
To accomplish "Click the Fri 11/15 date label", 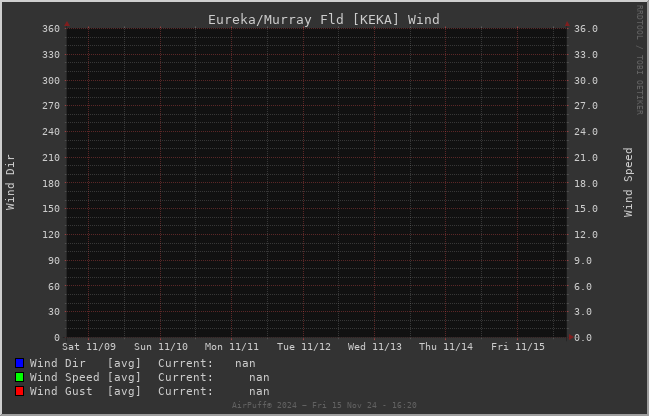I will [518, 346].
